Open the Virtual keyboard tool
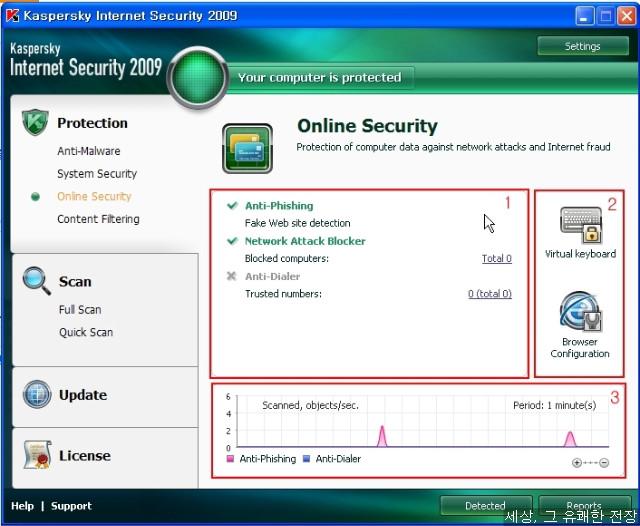640x526 pixels. point(580,233)
